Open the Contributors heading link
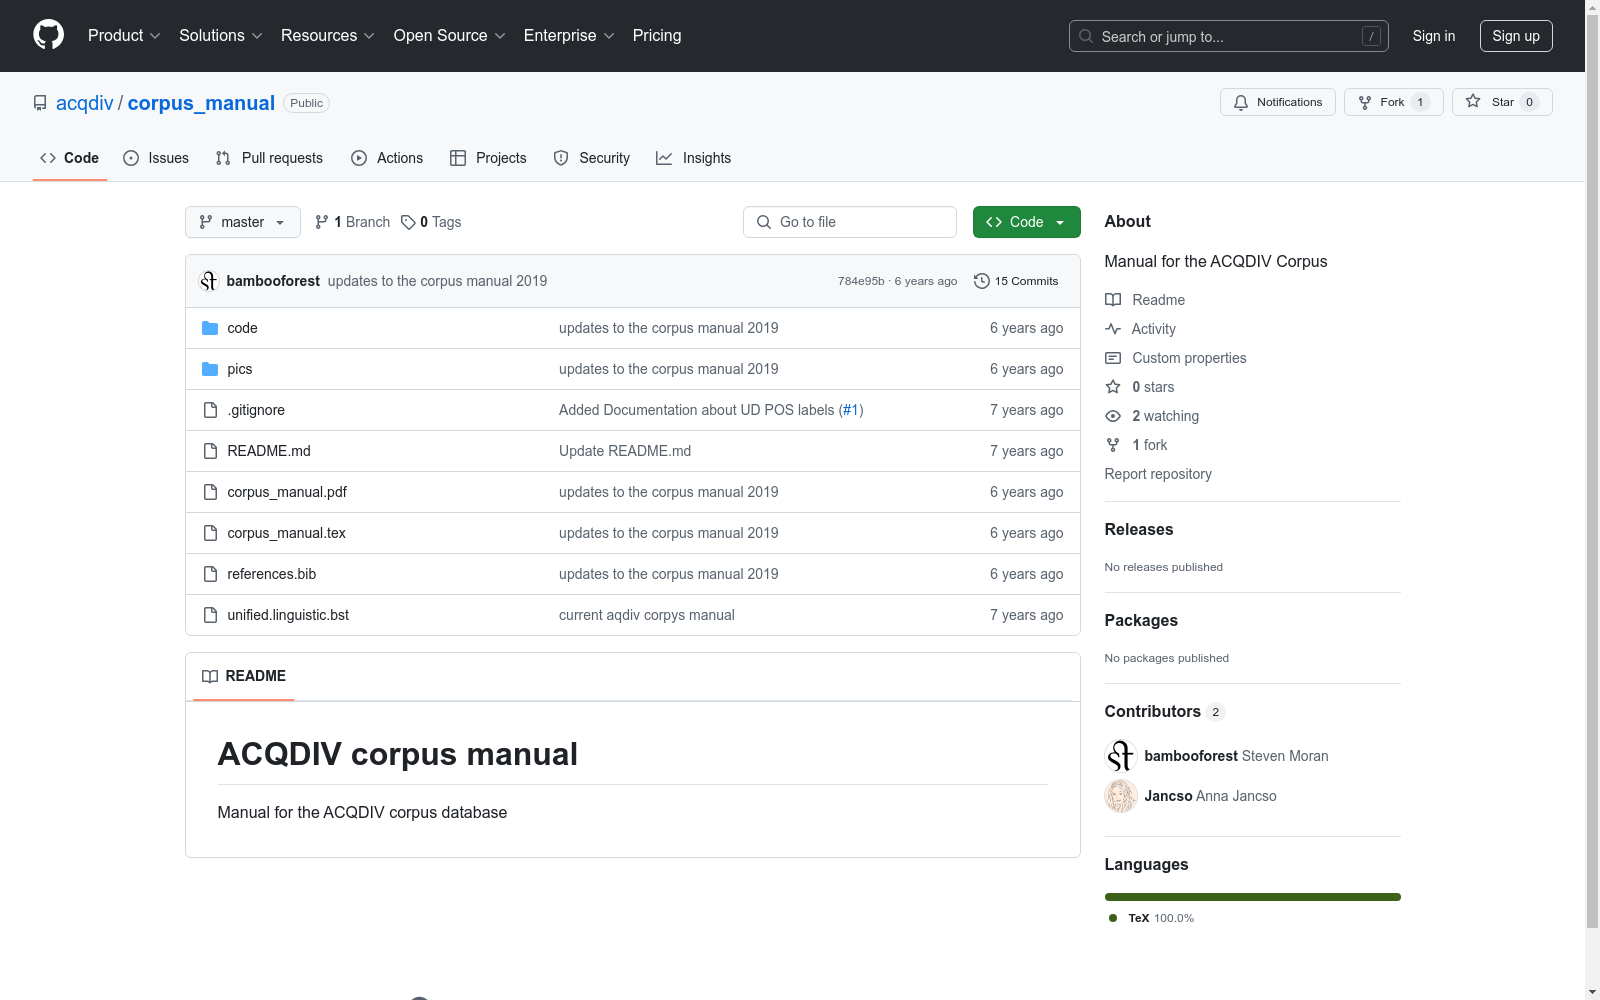Image resolution: width=1600 pixels, height=1000 pixels. point(1165,712)
